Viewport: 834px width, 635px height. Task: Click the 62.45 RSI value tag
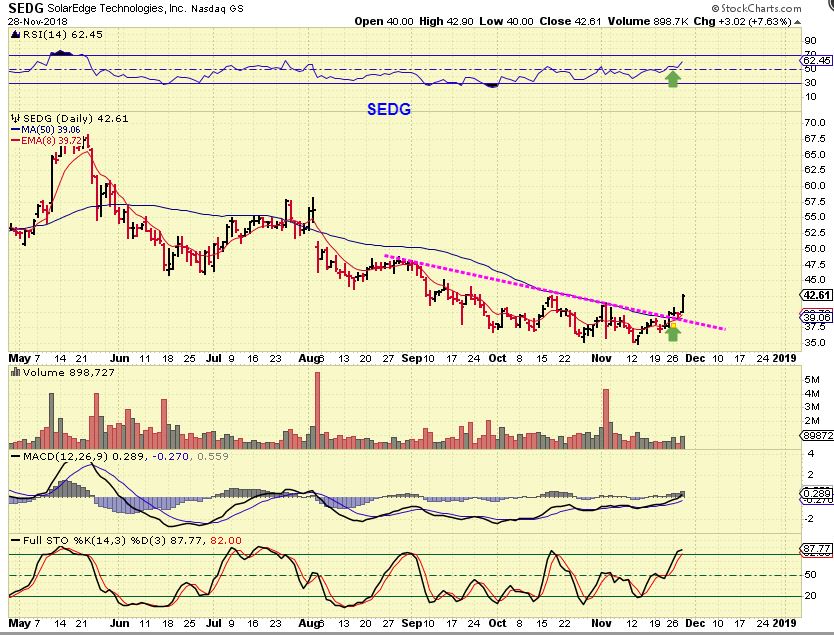coord(816,60)
